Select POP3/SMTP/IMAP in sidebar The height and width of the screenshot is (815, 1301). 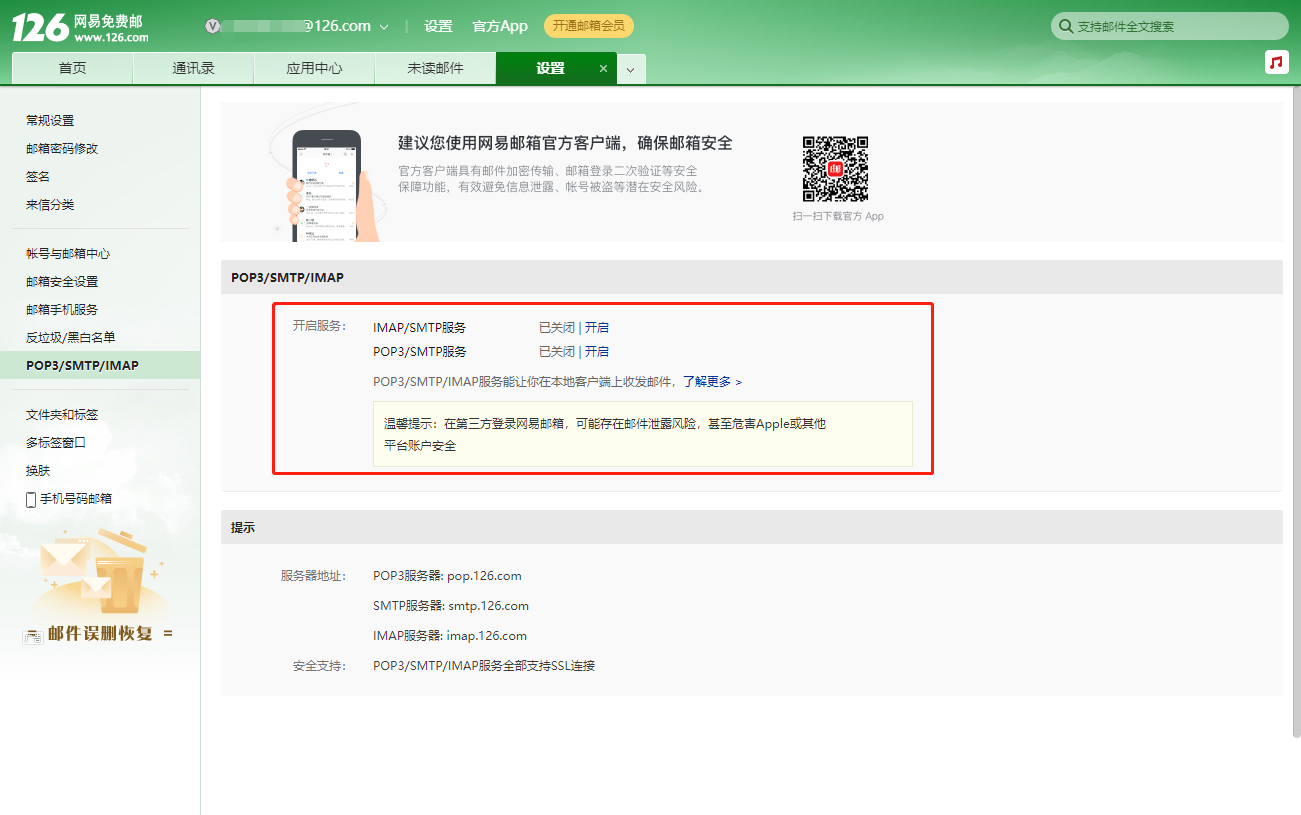[x=100, y=366]
